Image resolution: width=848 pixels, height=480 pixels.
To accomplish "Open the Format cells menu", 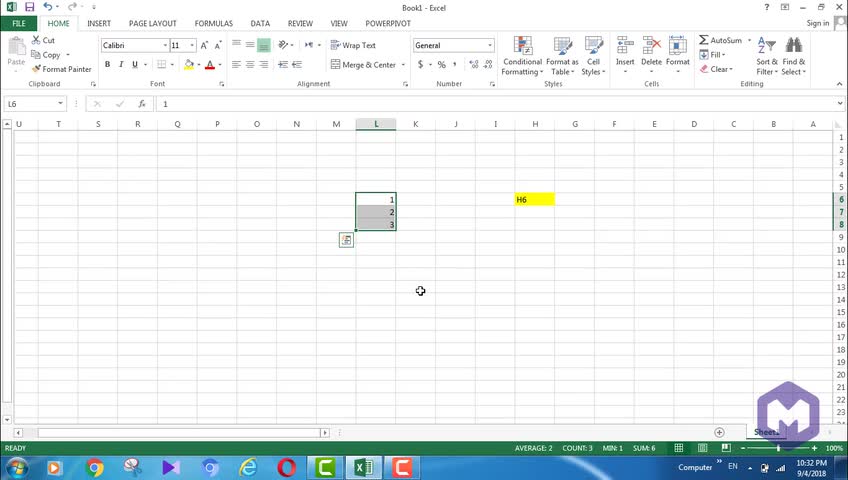I will coord(678,56).
